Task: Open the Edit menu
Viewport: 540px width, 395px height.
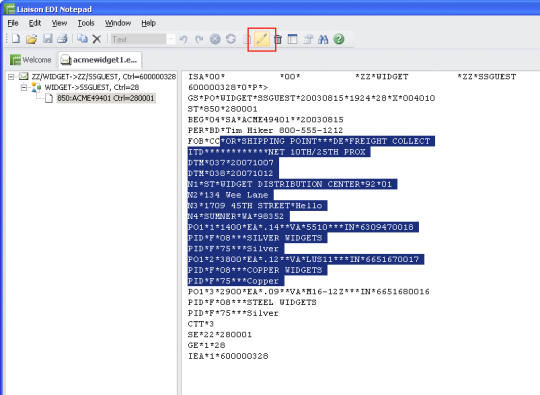Action: 35,23
